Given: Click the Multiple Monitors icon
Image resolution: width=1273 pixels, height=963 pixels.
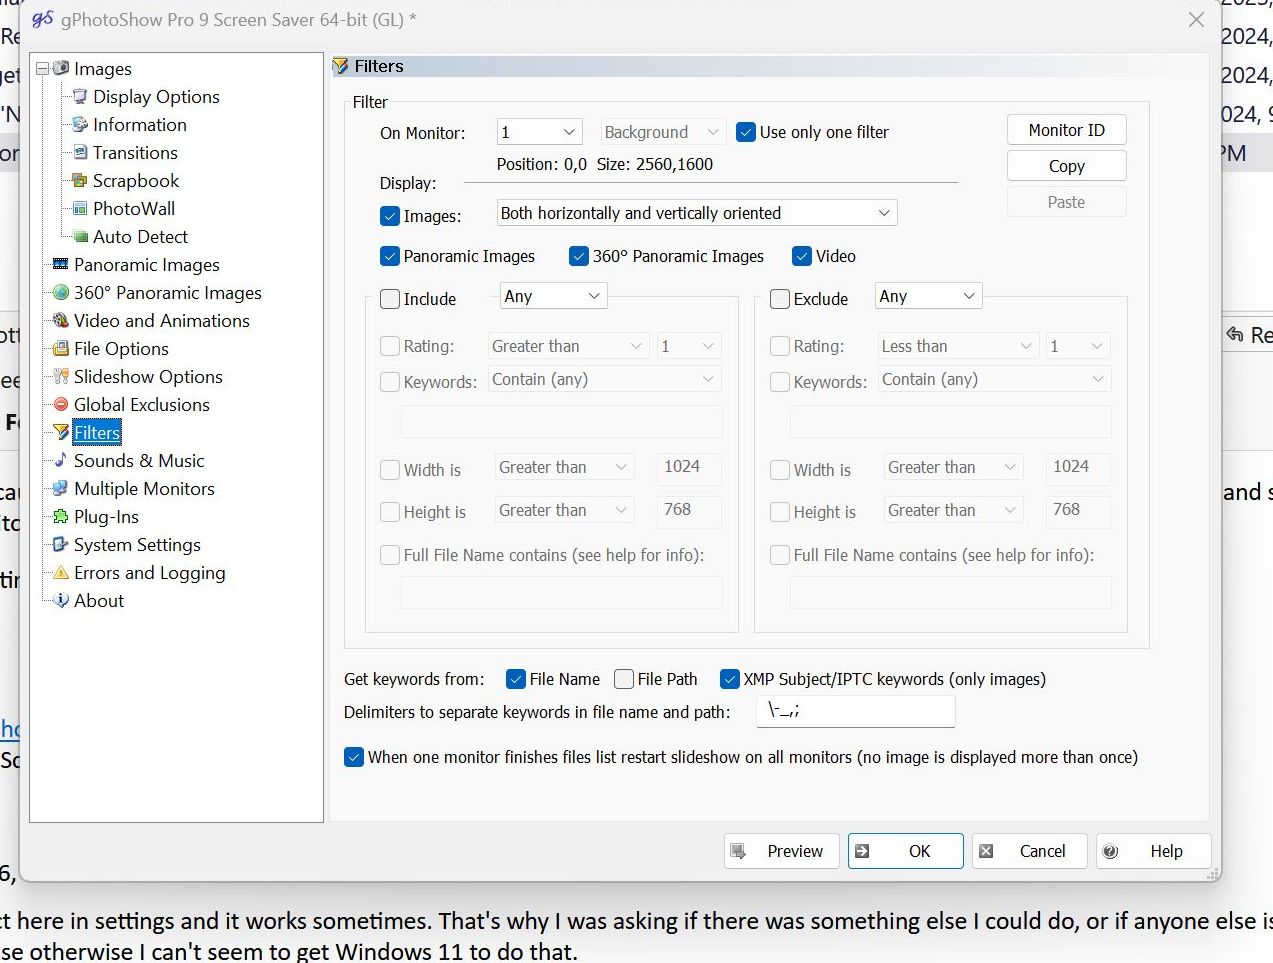Looking at the screenshot, I should [61, 488].
